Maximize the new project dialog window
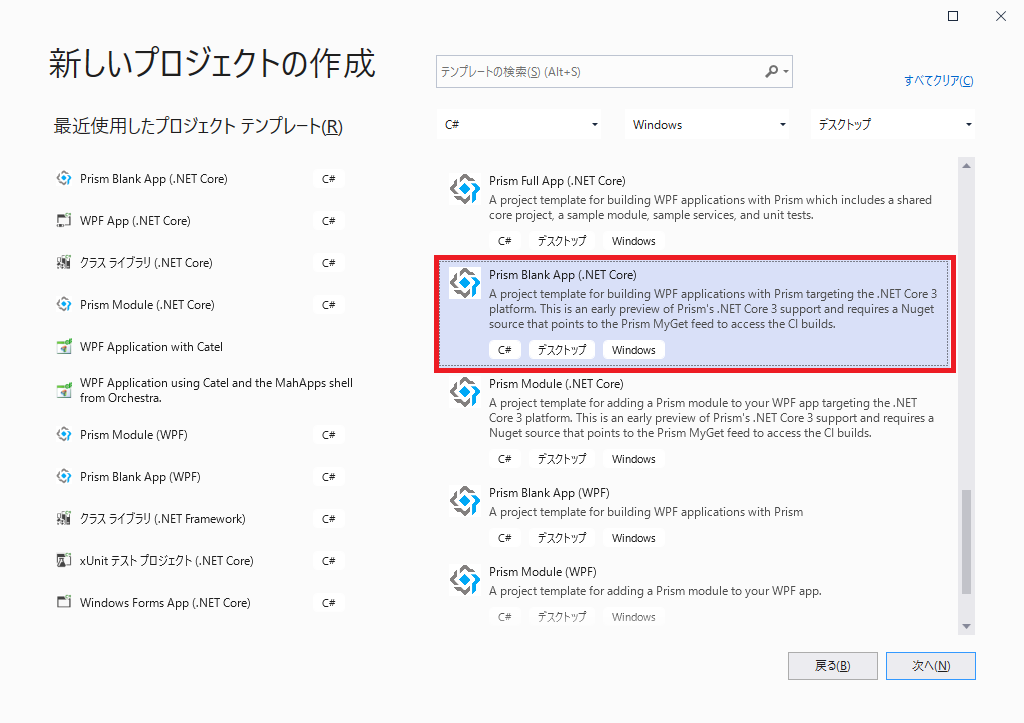Screen dimensions: 1024x723 953,16
